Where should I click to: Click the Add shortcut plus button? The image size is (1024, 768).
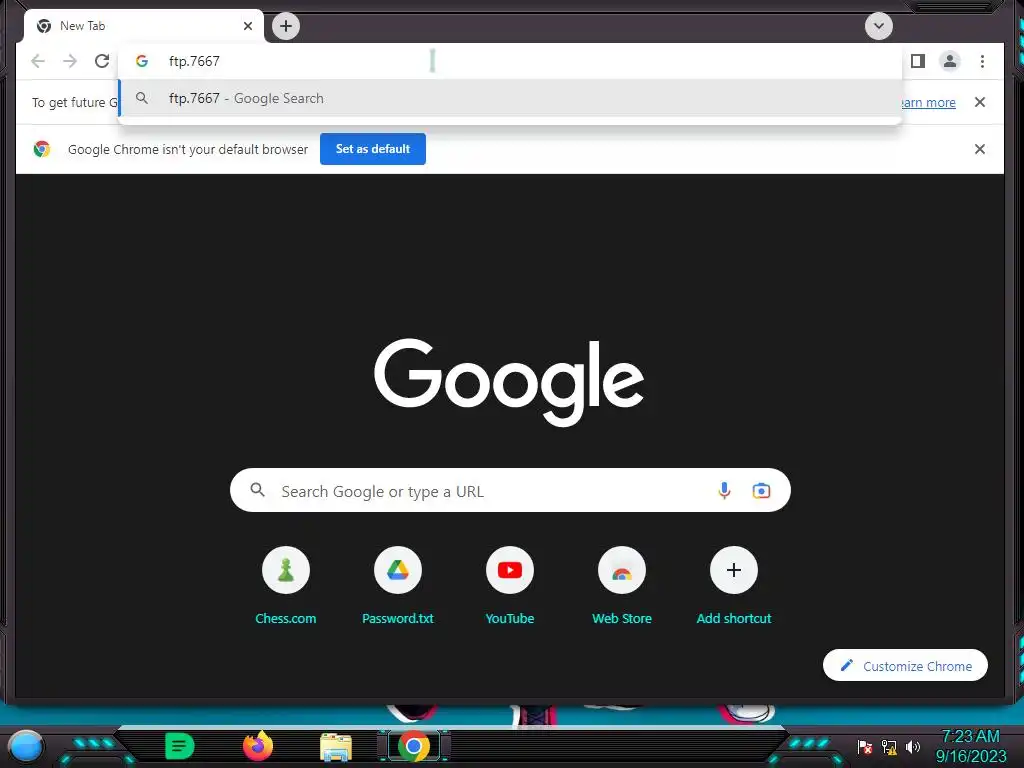point(734,570)
